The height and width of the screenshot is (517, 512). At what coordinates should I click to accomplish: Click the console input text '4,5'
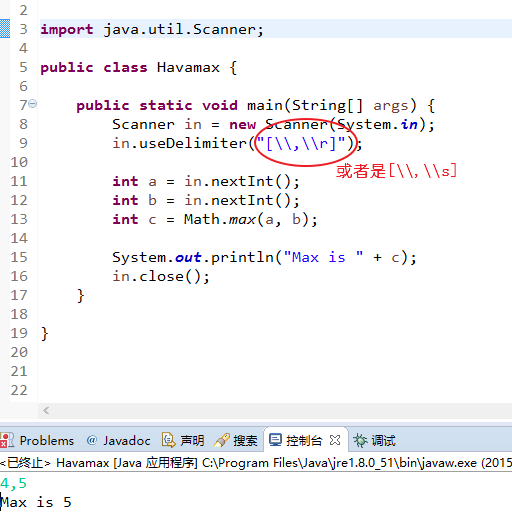click(13, 483)
